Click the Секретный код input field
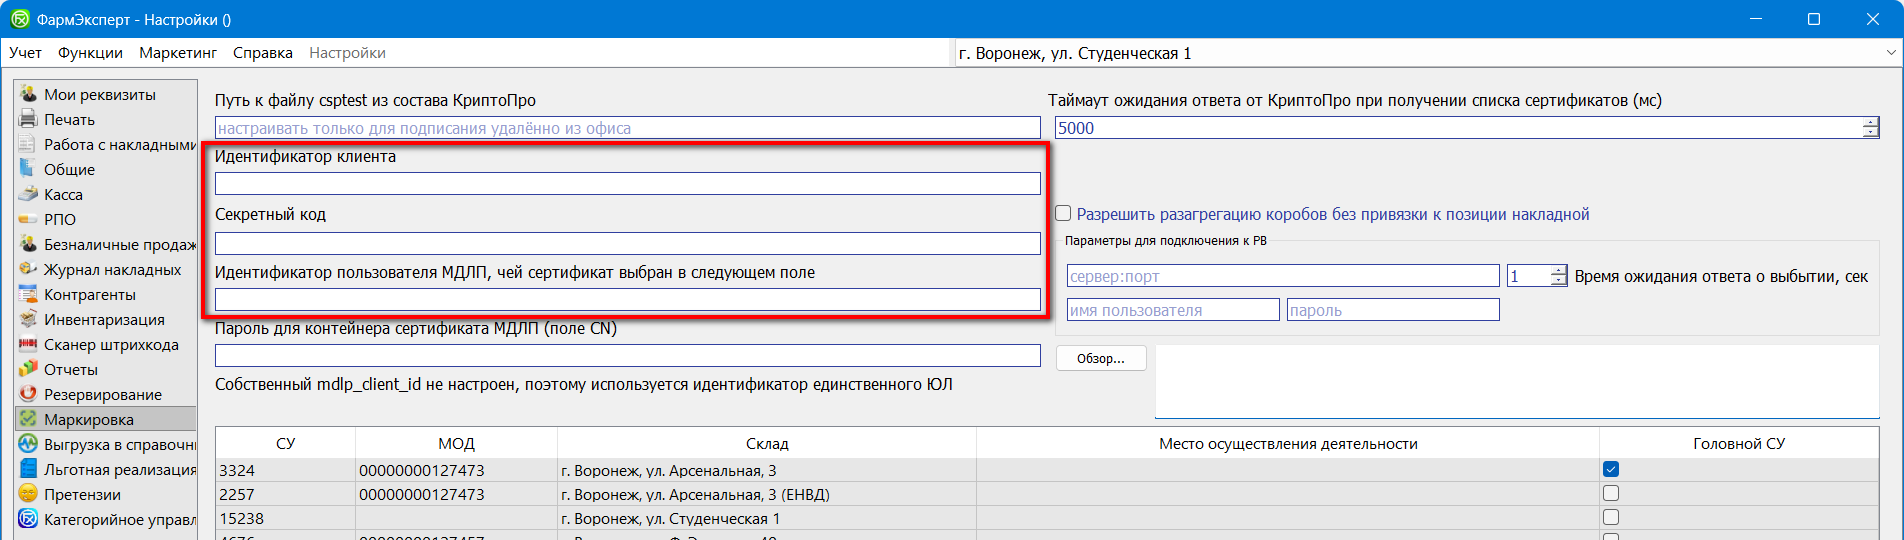Image resolution: width=1904 pixels, height=540 pixels. tap(627, 243)
